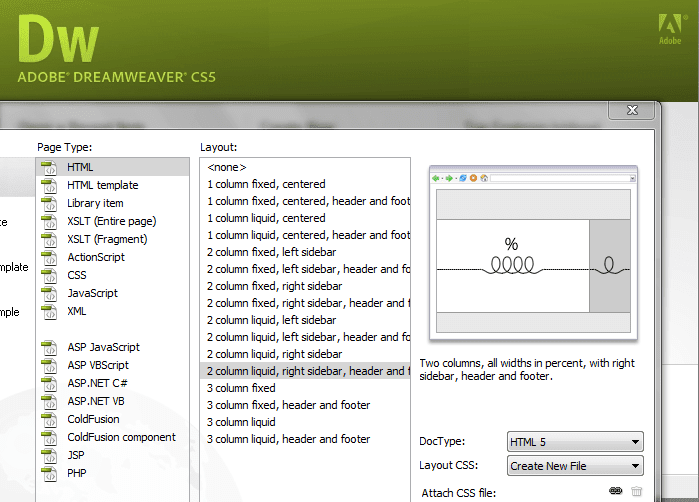Screen dimensions: 699x502
Task: Select XSLT (Entire page) type
Action: (x=112, y=221)
